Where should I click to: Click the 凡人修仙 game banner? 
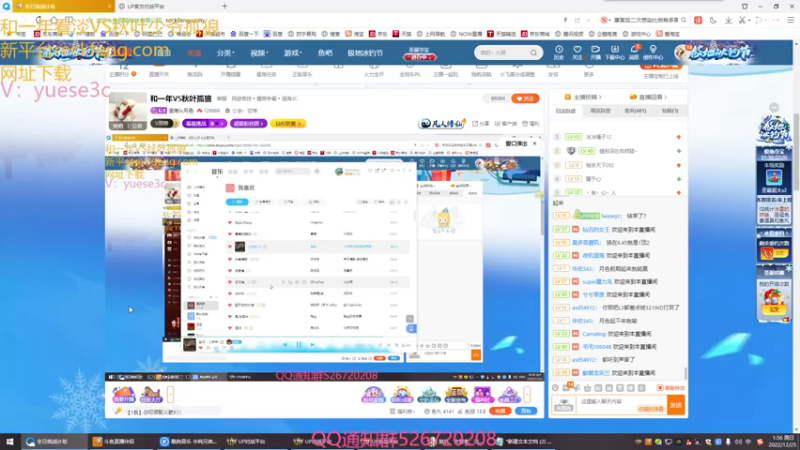click(442, 123)
